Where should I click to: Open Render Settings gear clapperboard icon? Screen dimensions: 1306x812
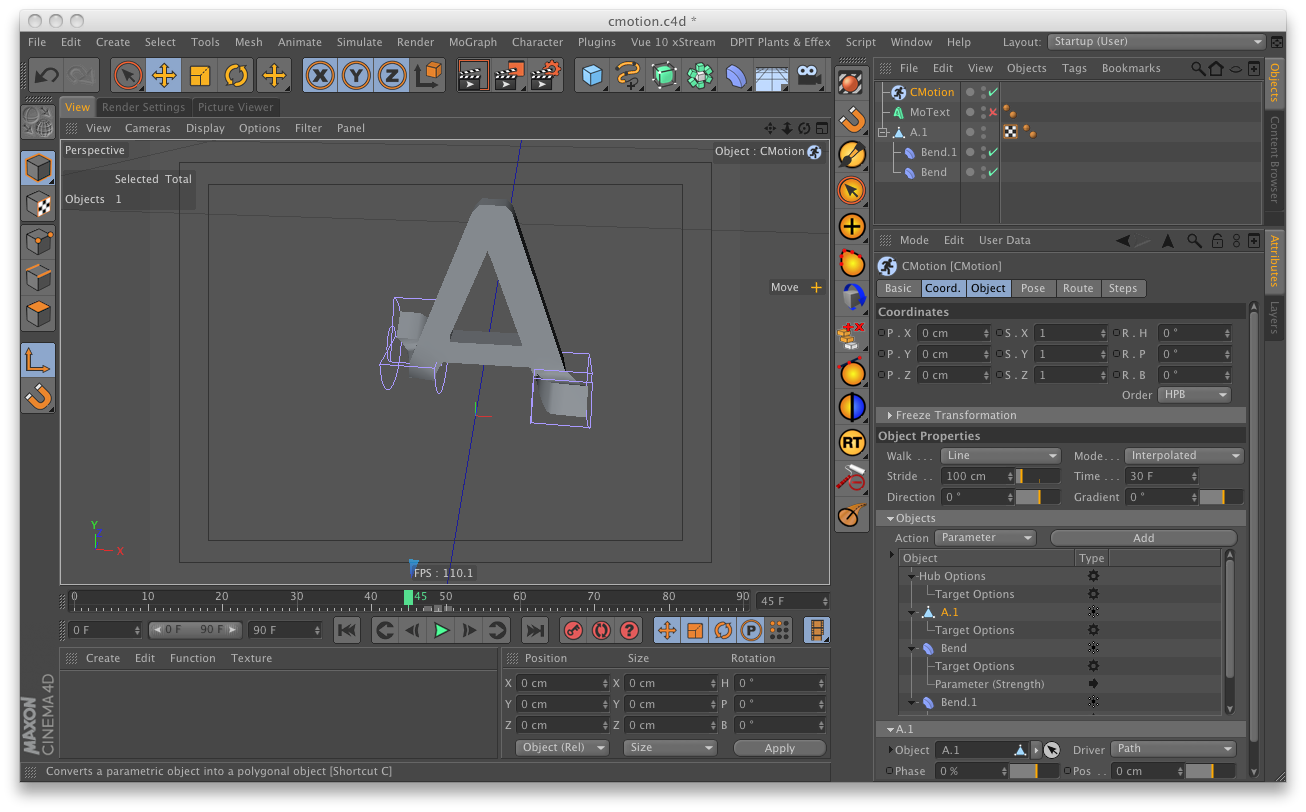click(545, 75)
